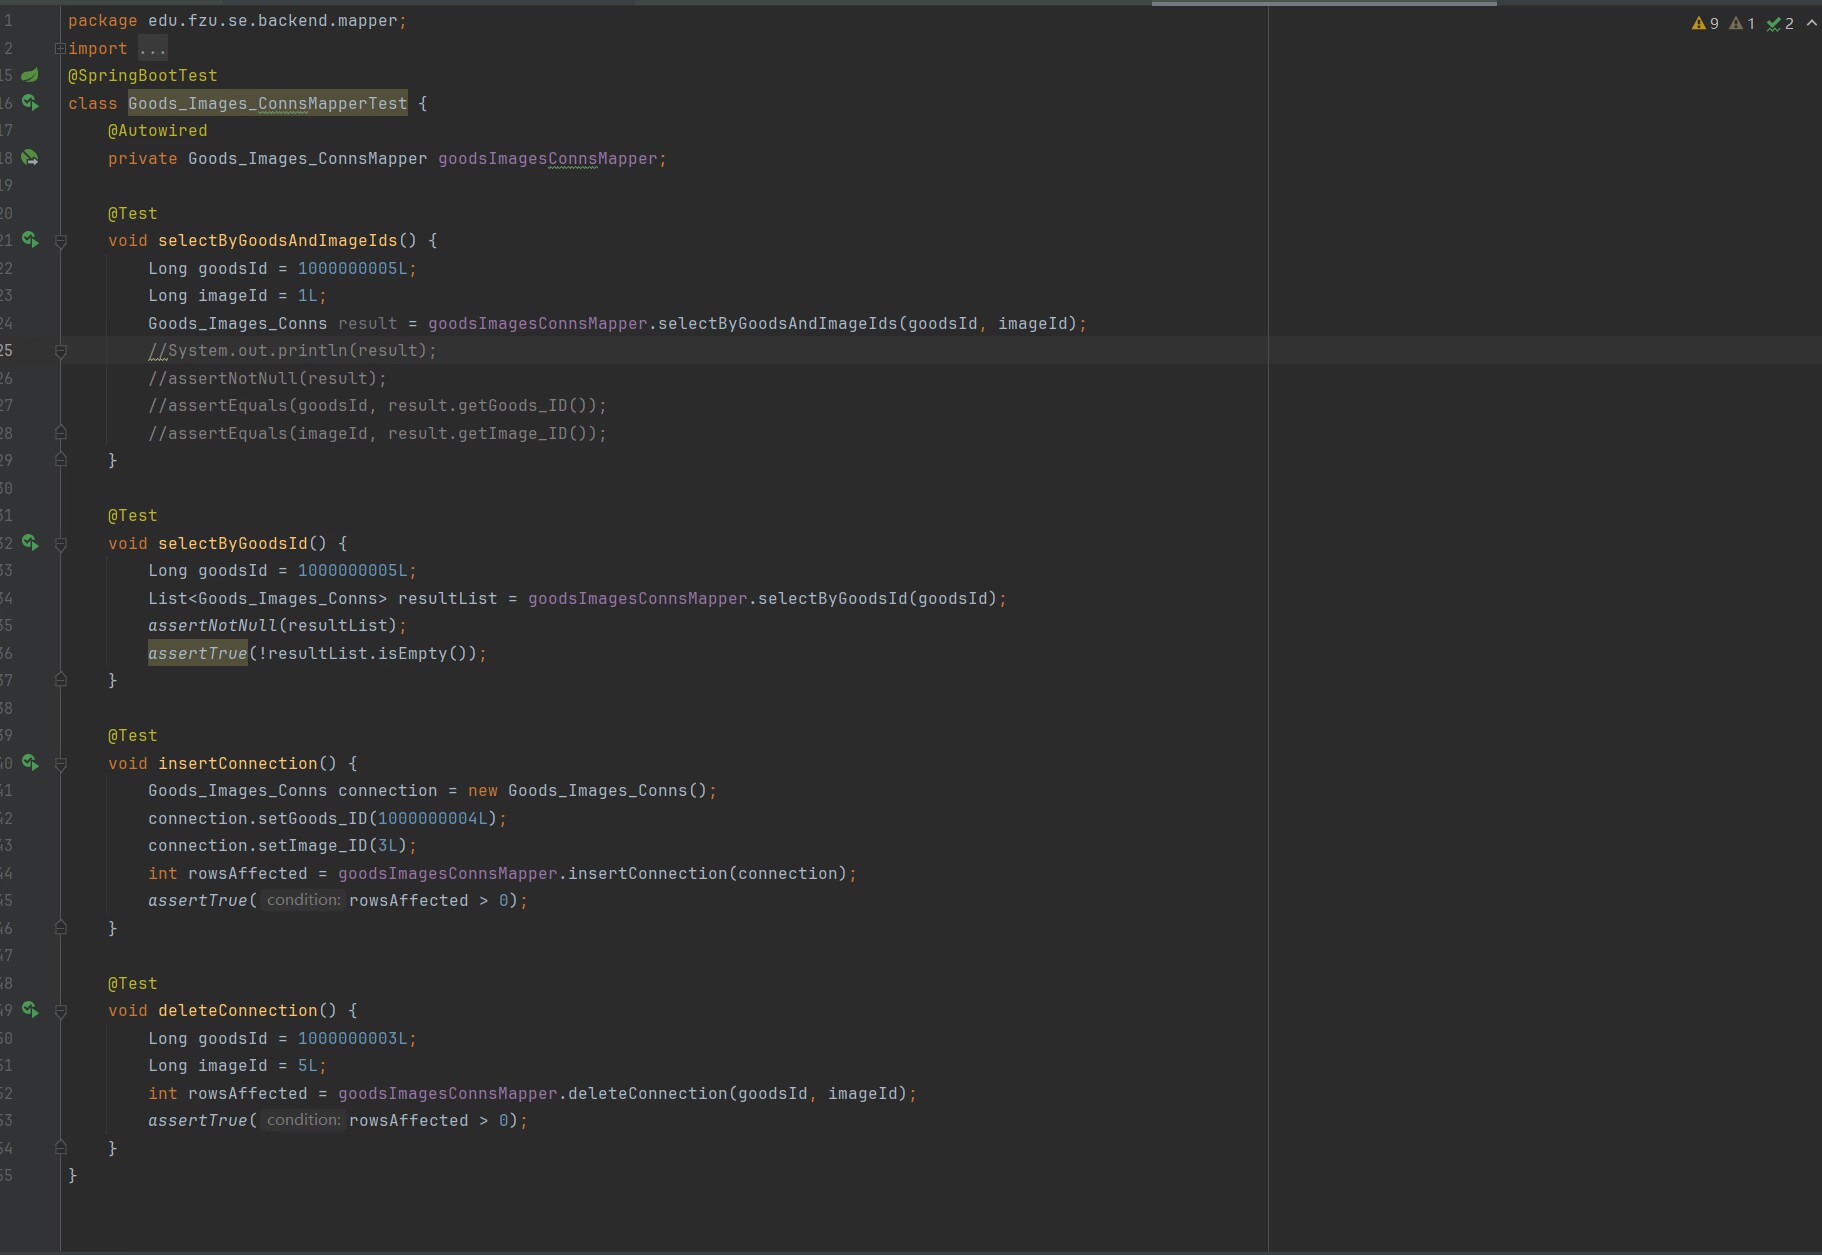1822x1255 pixels.
Task: Click the method name deleteConnection in its declaration
Action: point(237,1010)
